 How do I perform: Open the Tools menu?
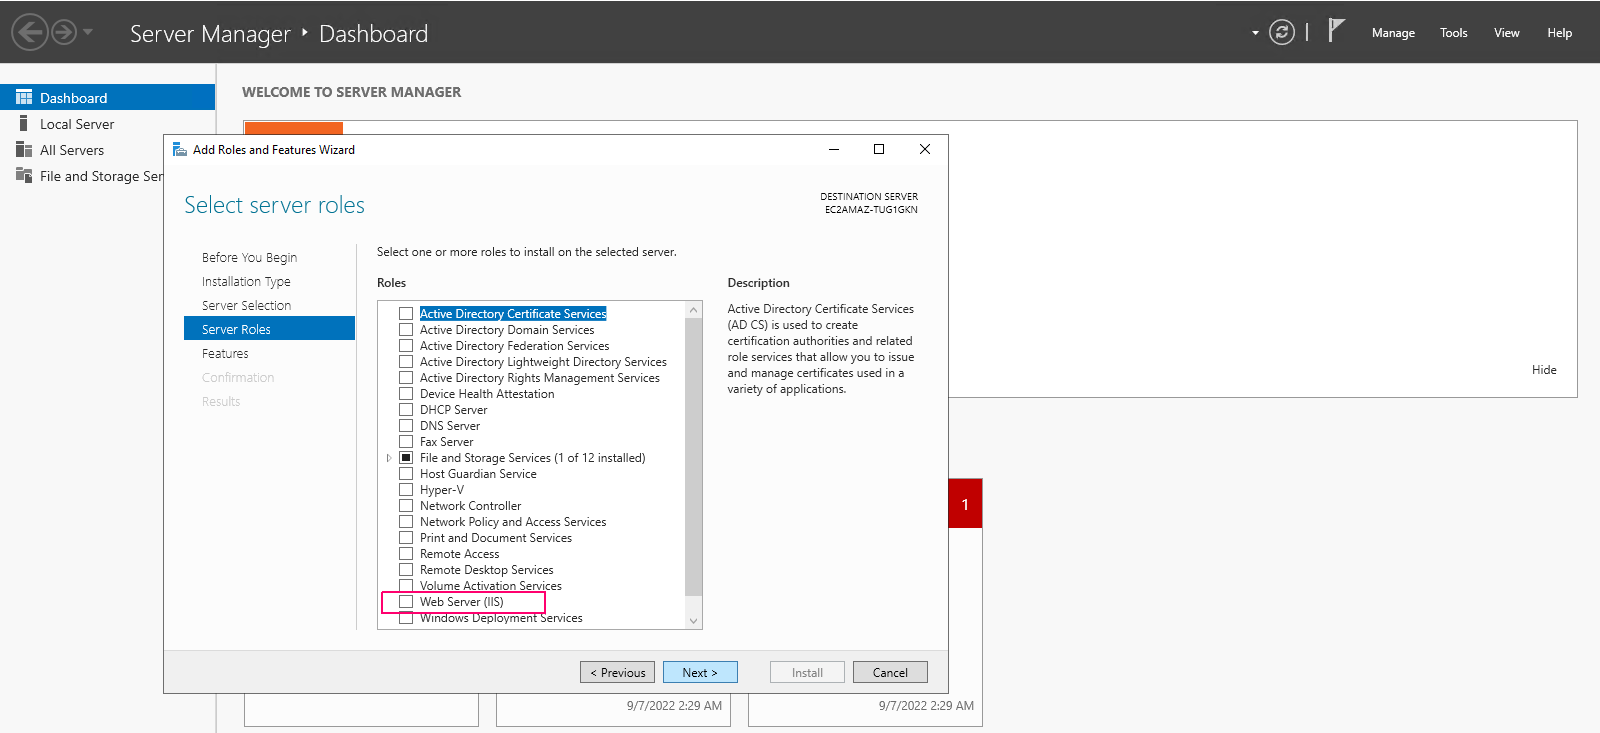pos(1453,33)
